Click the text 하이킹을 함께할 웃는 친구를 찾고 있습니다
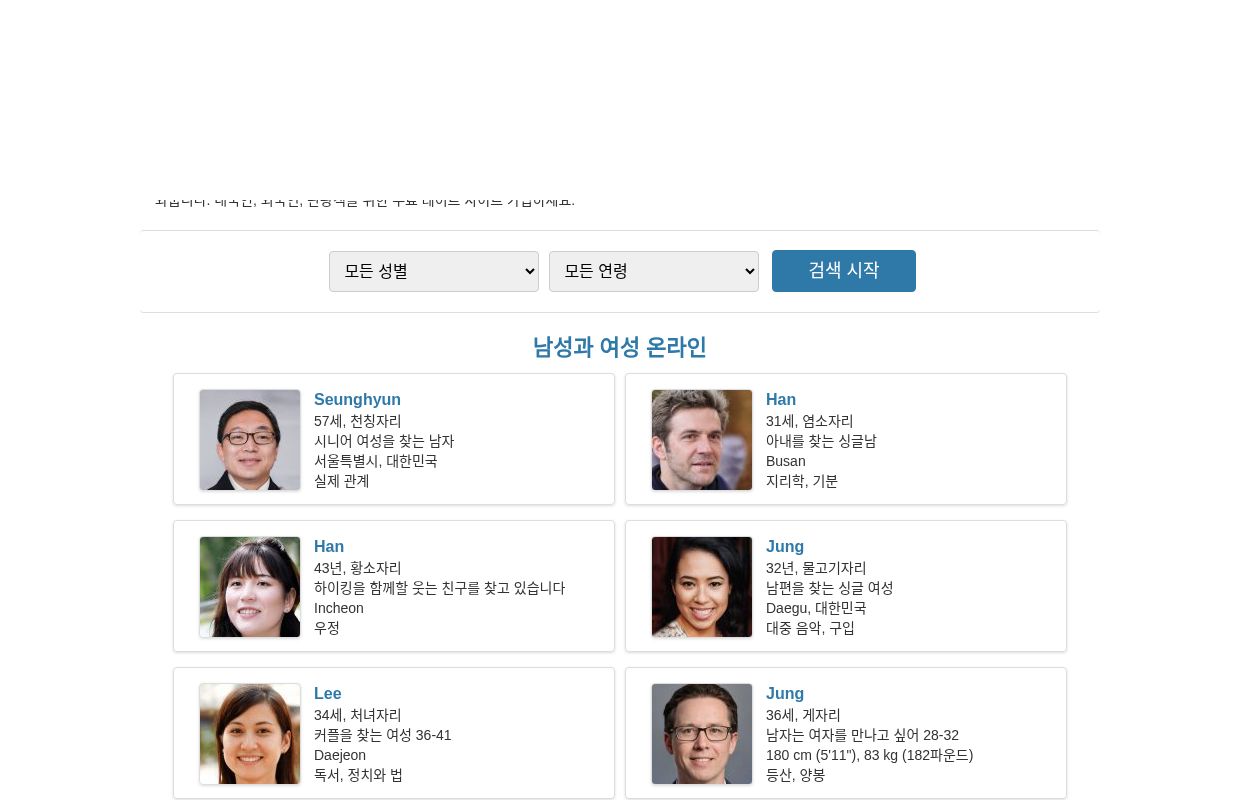The image size is (1240, 800). [x=440, y=588]
